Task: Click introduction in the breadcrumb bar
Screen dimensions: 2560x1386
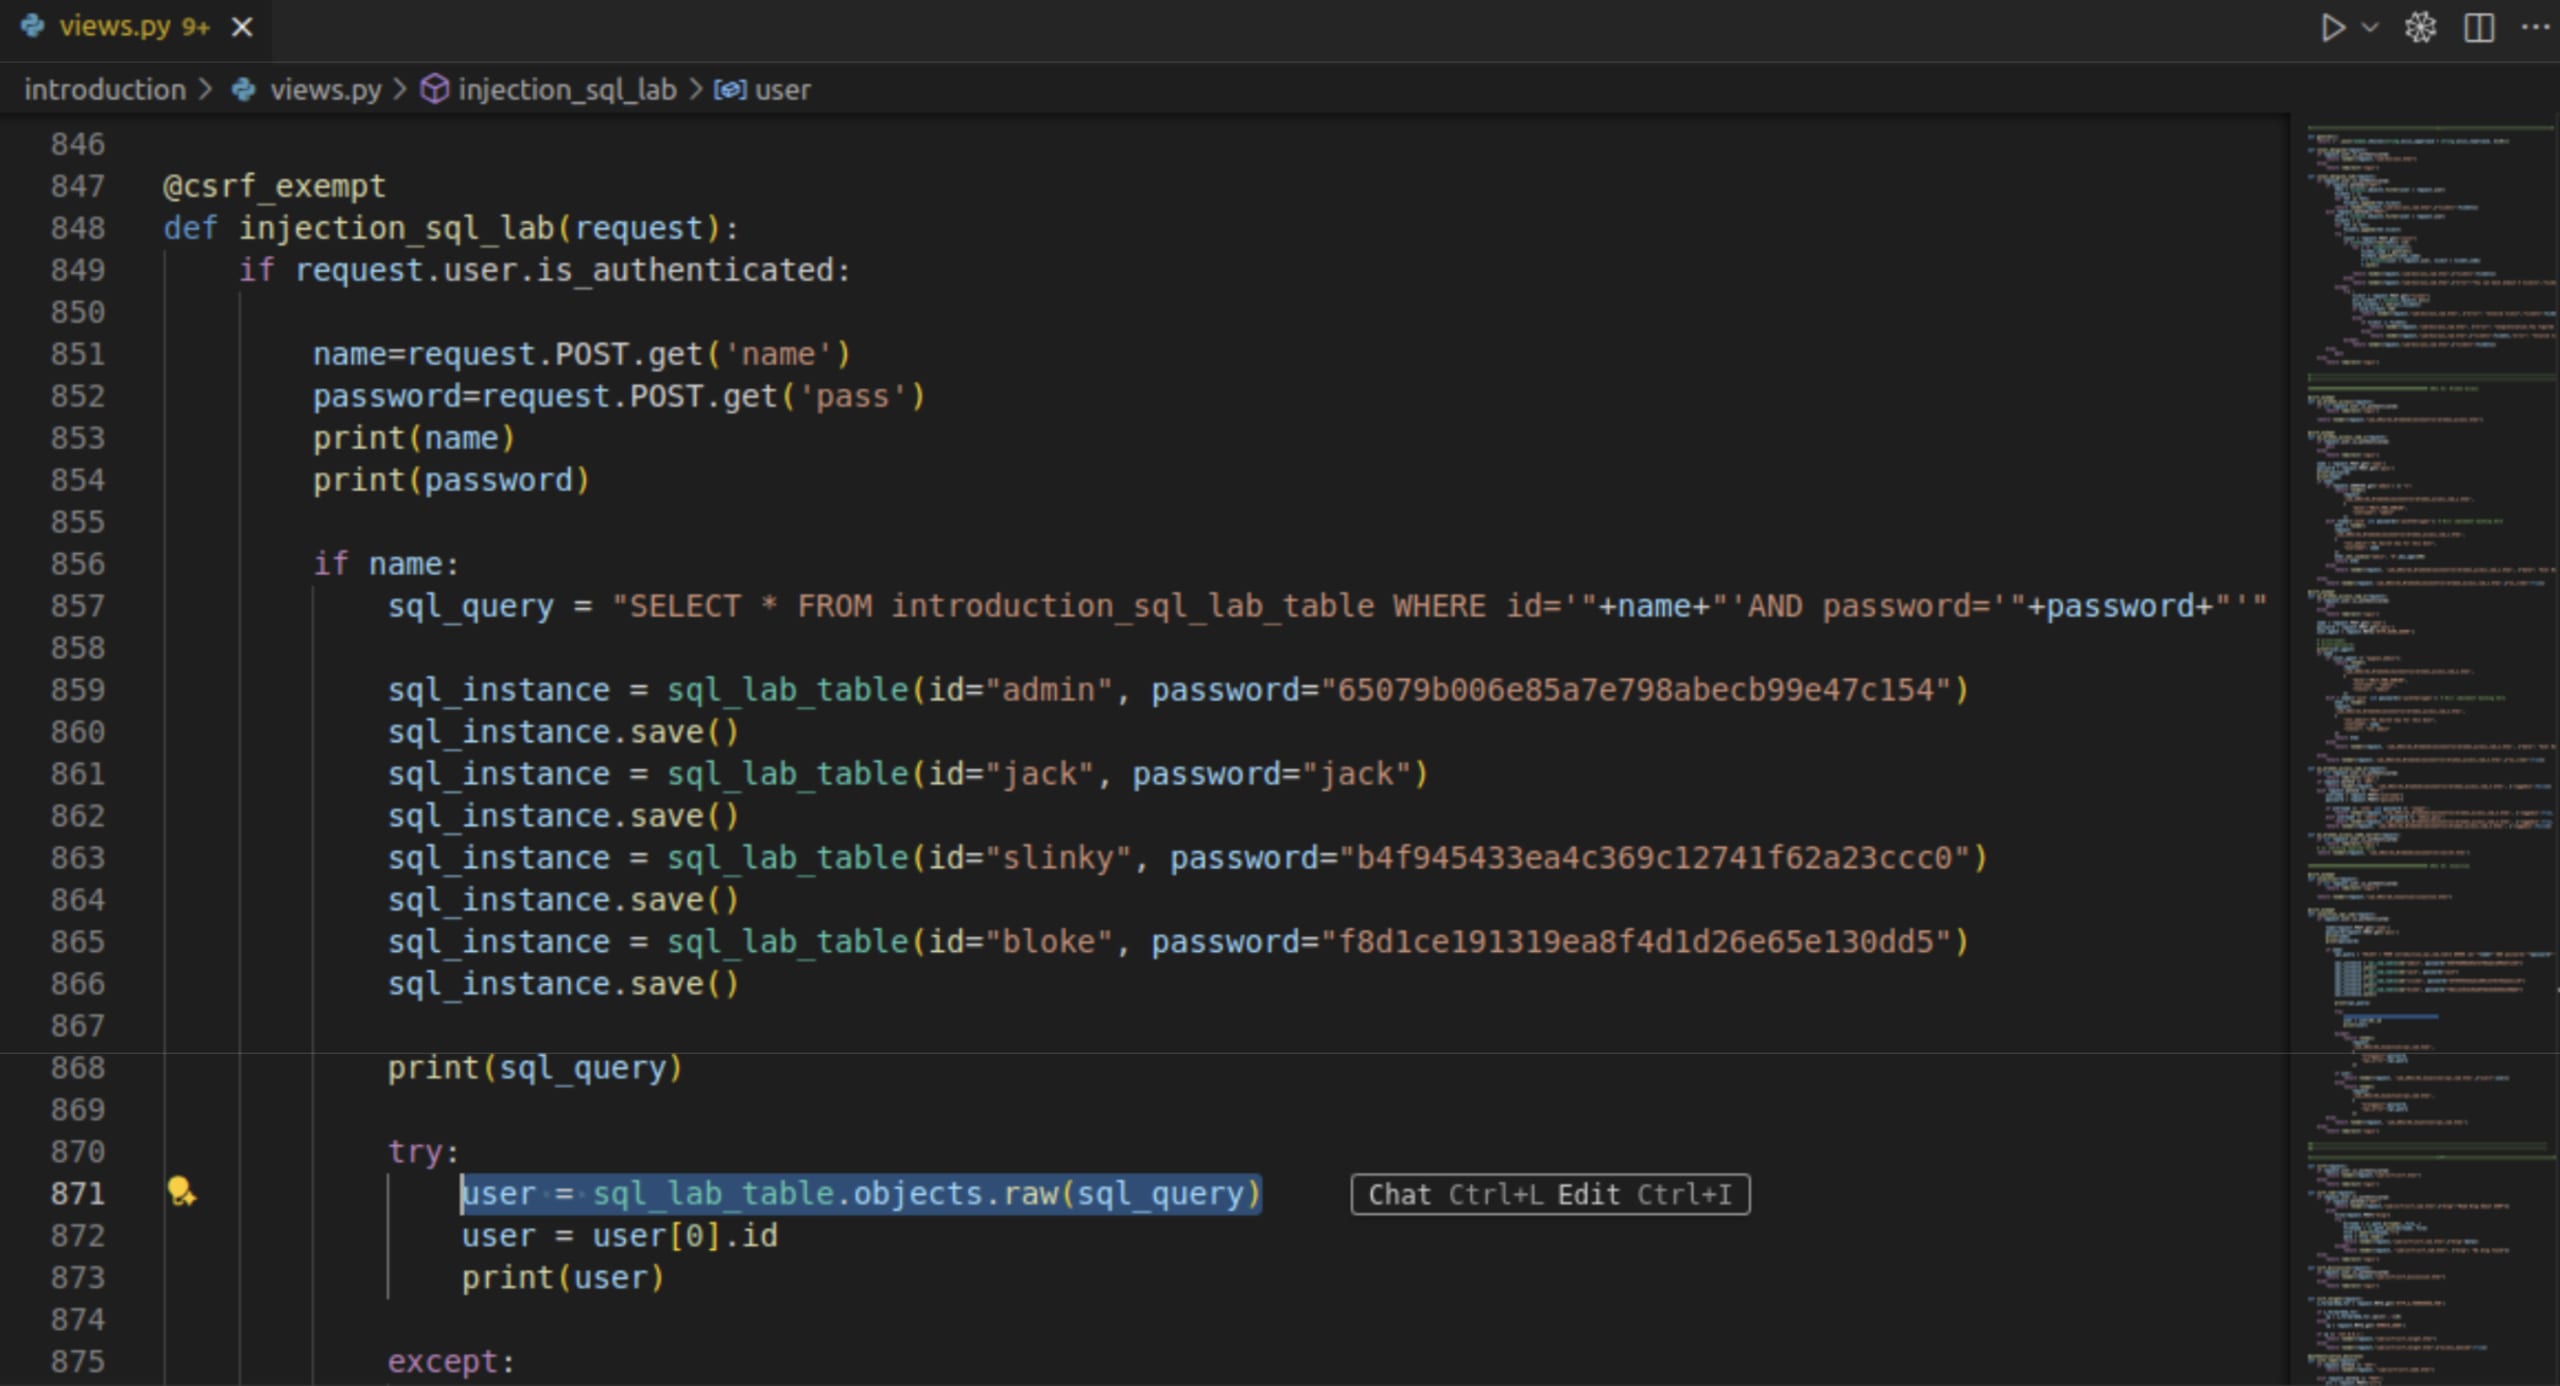Action: pyautogui.click(x=105, y=89)
